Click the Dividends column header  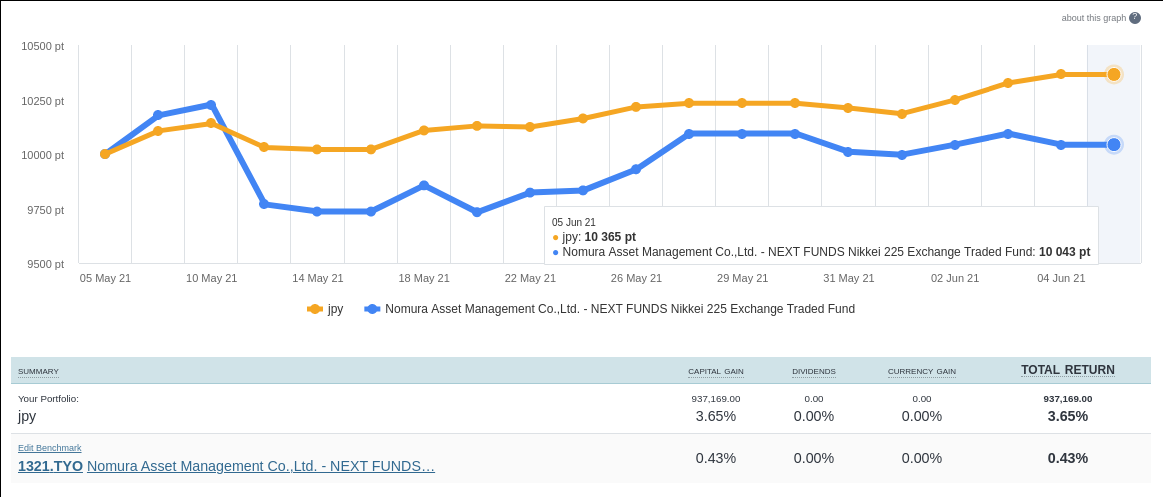pos(813,371)
